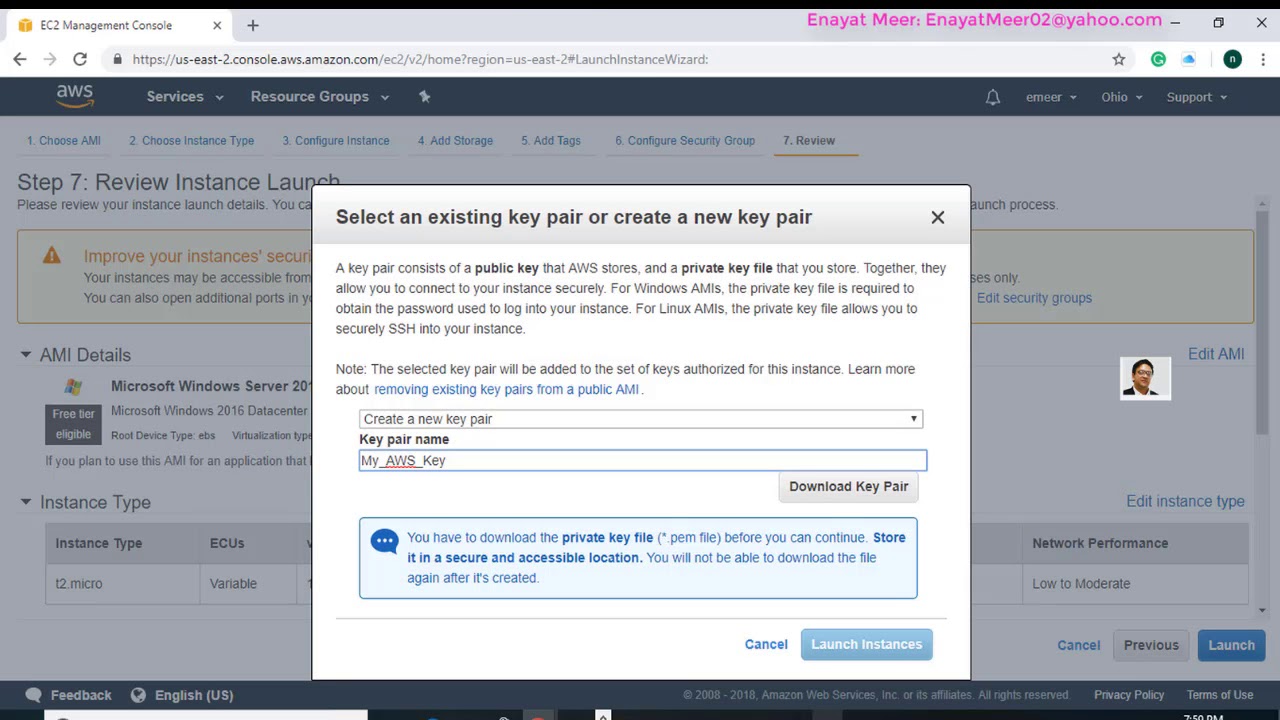
Task: Click the Previous button
Action: click(1151, 645)
